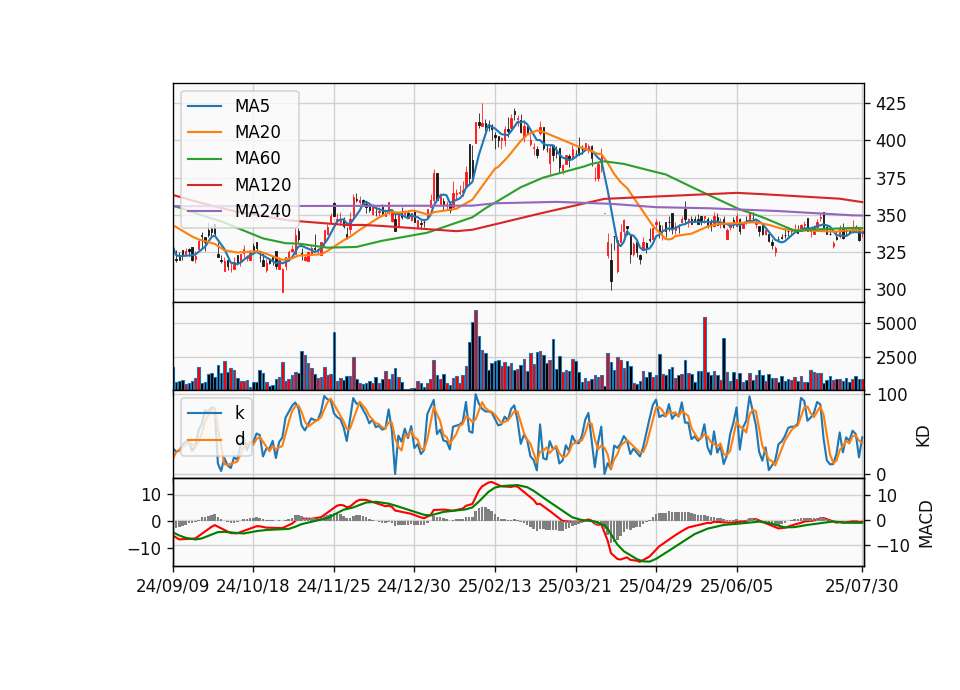Click the MA20 legend label
Screen dimensions: 960x690
257,132
